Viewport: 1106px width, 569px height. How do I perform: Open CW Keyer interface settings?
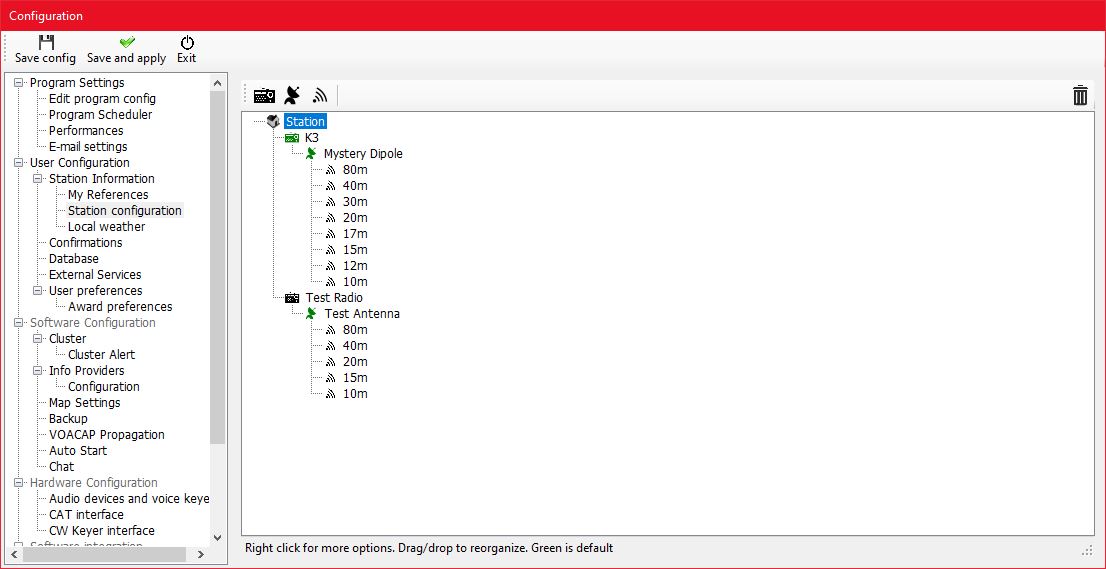pos(102,530)
